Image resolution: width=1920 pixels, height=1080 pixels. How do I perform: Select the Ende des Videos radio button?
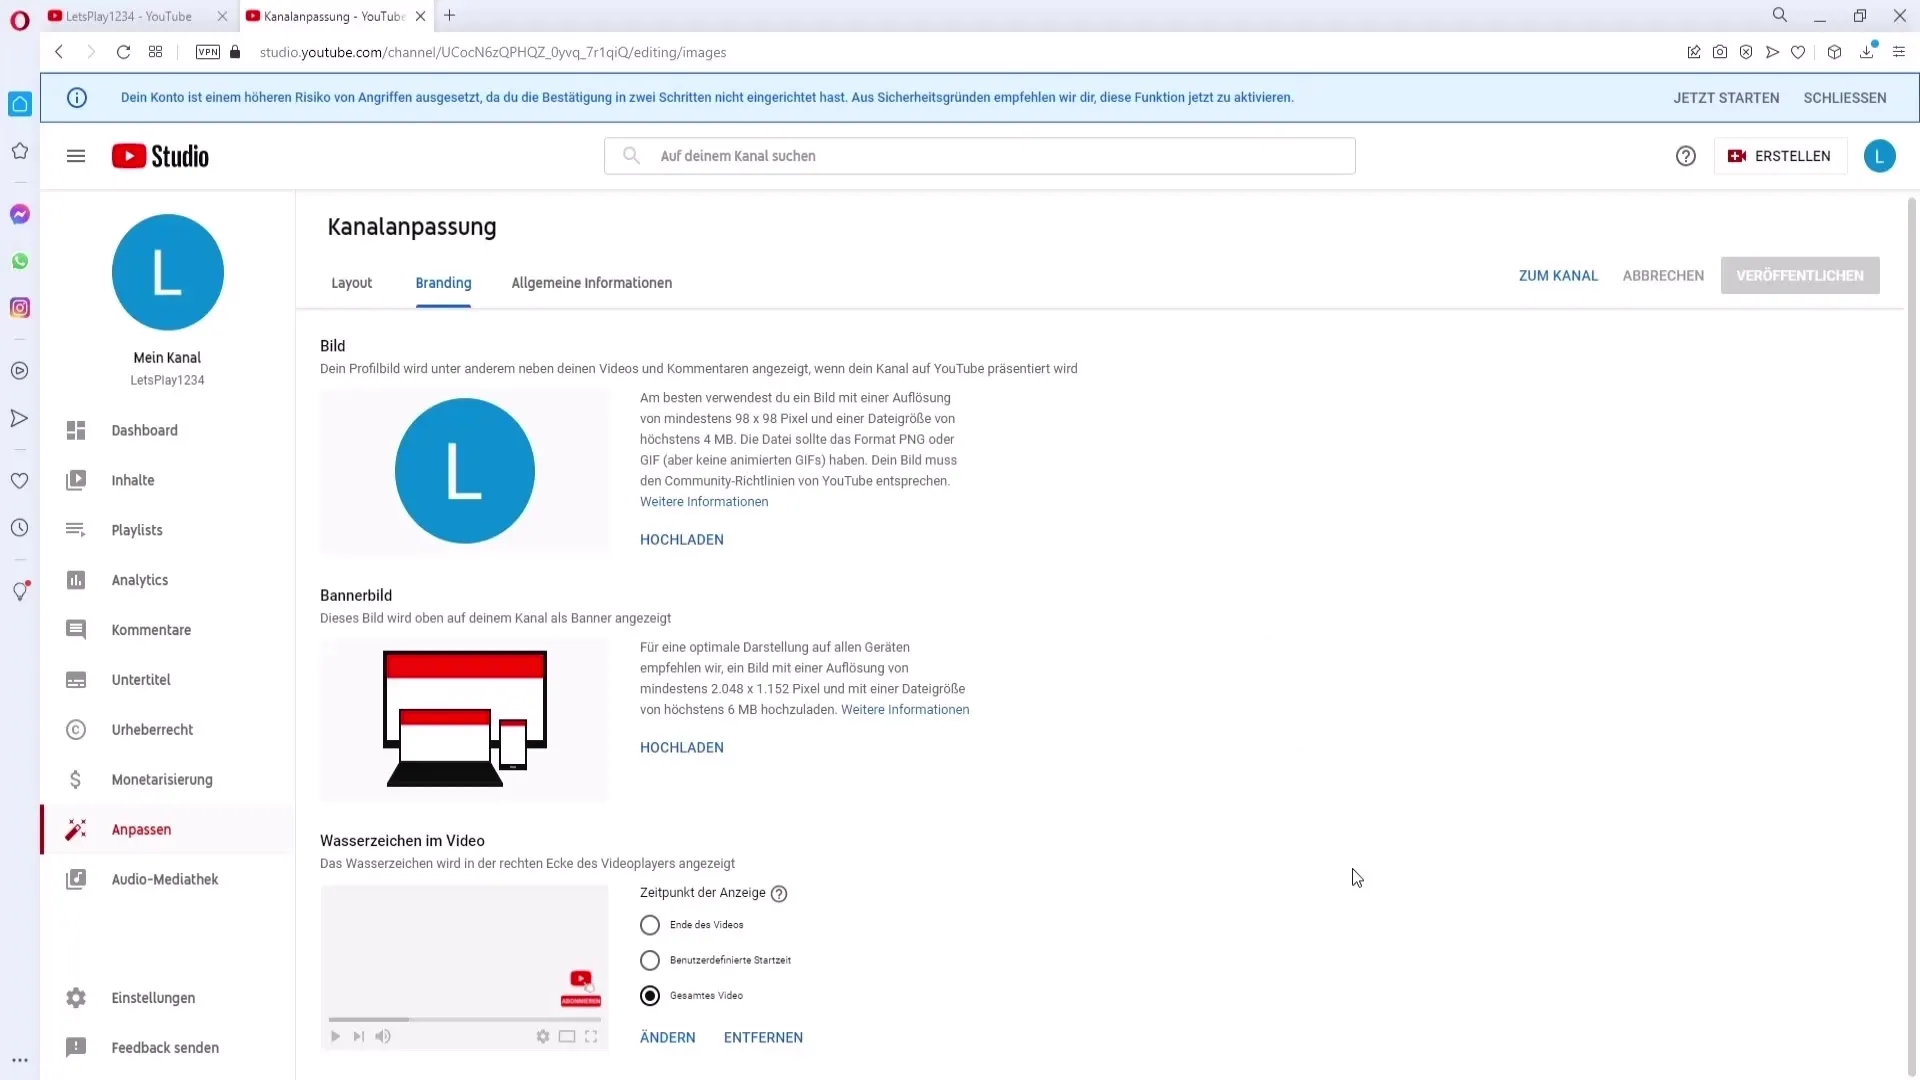649,923
